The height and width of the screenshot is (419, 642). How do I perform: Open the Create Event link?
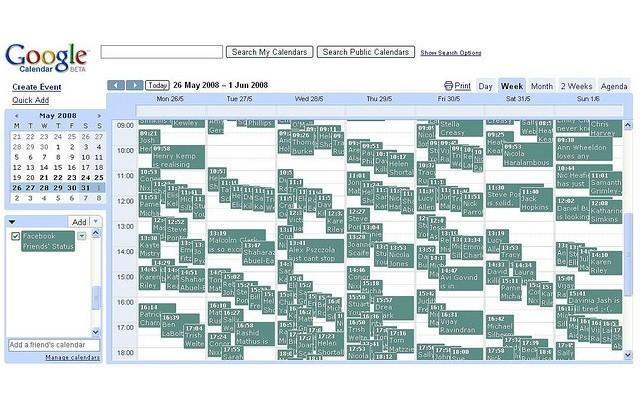pos(37,88)
